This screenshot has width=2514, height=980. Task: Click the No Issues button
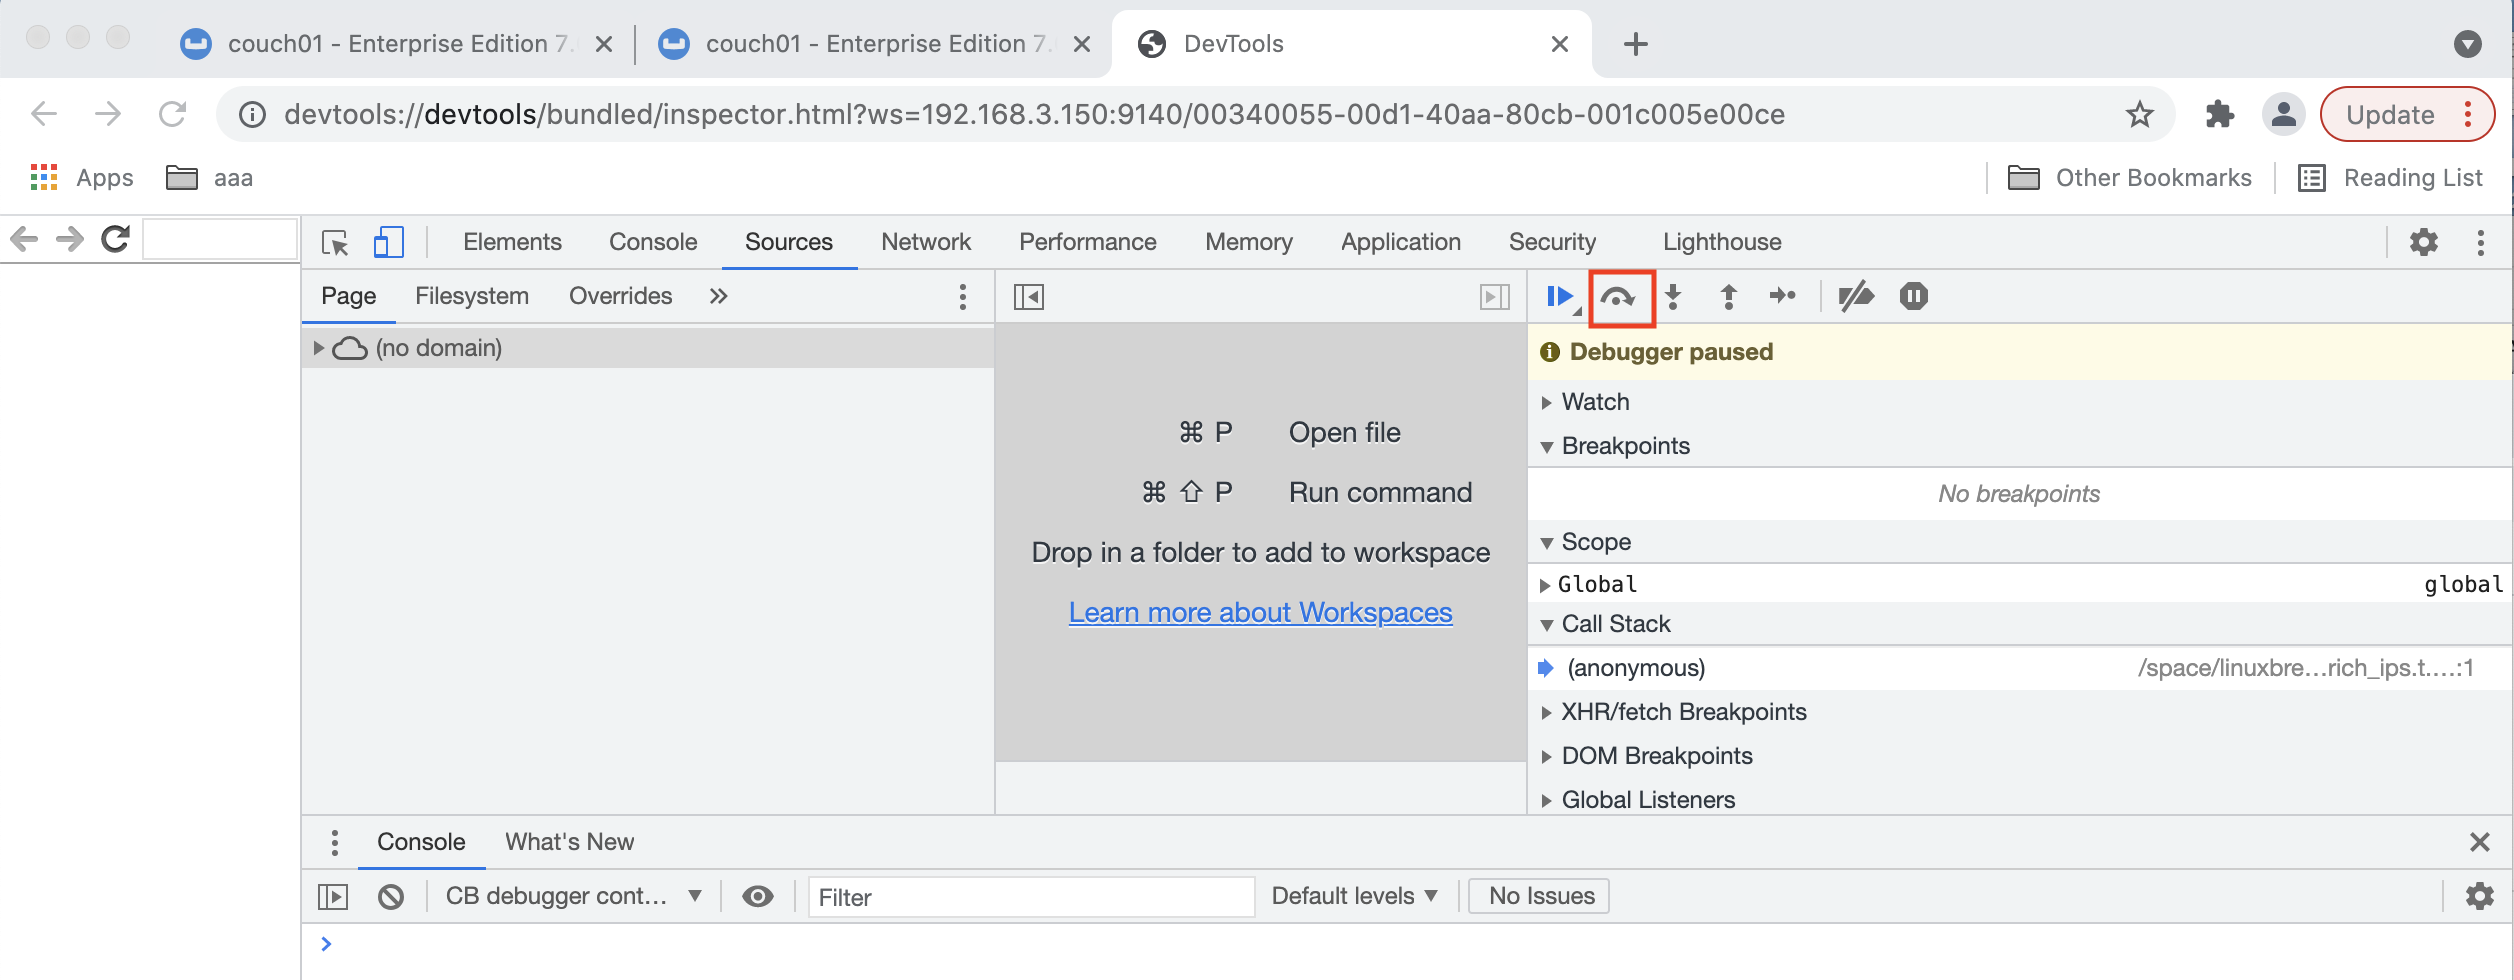point(1538,895)
